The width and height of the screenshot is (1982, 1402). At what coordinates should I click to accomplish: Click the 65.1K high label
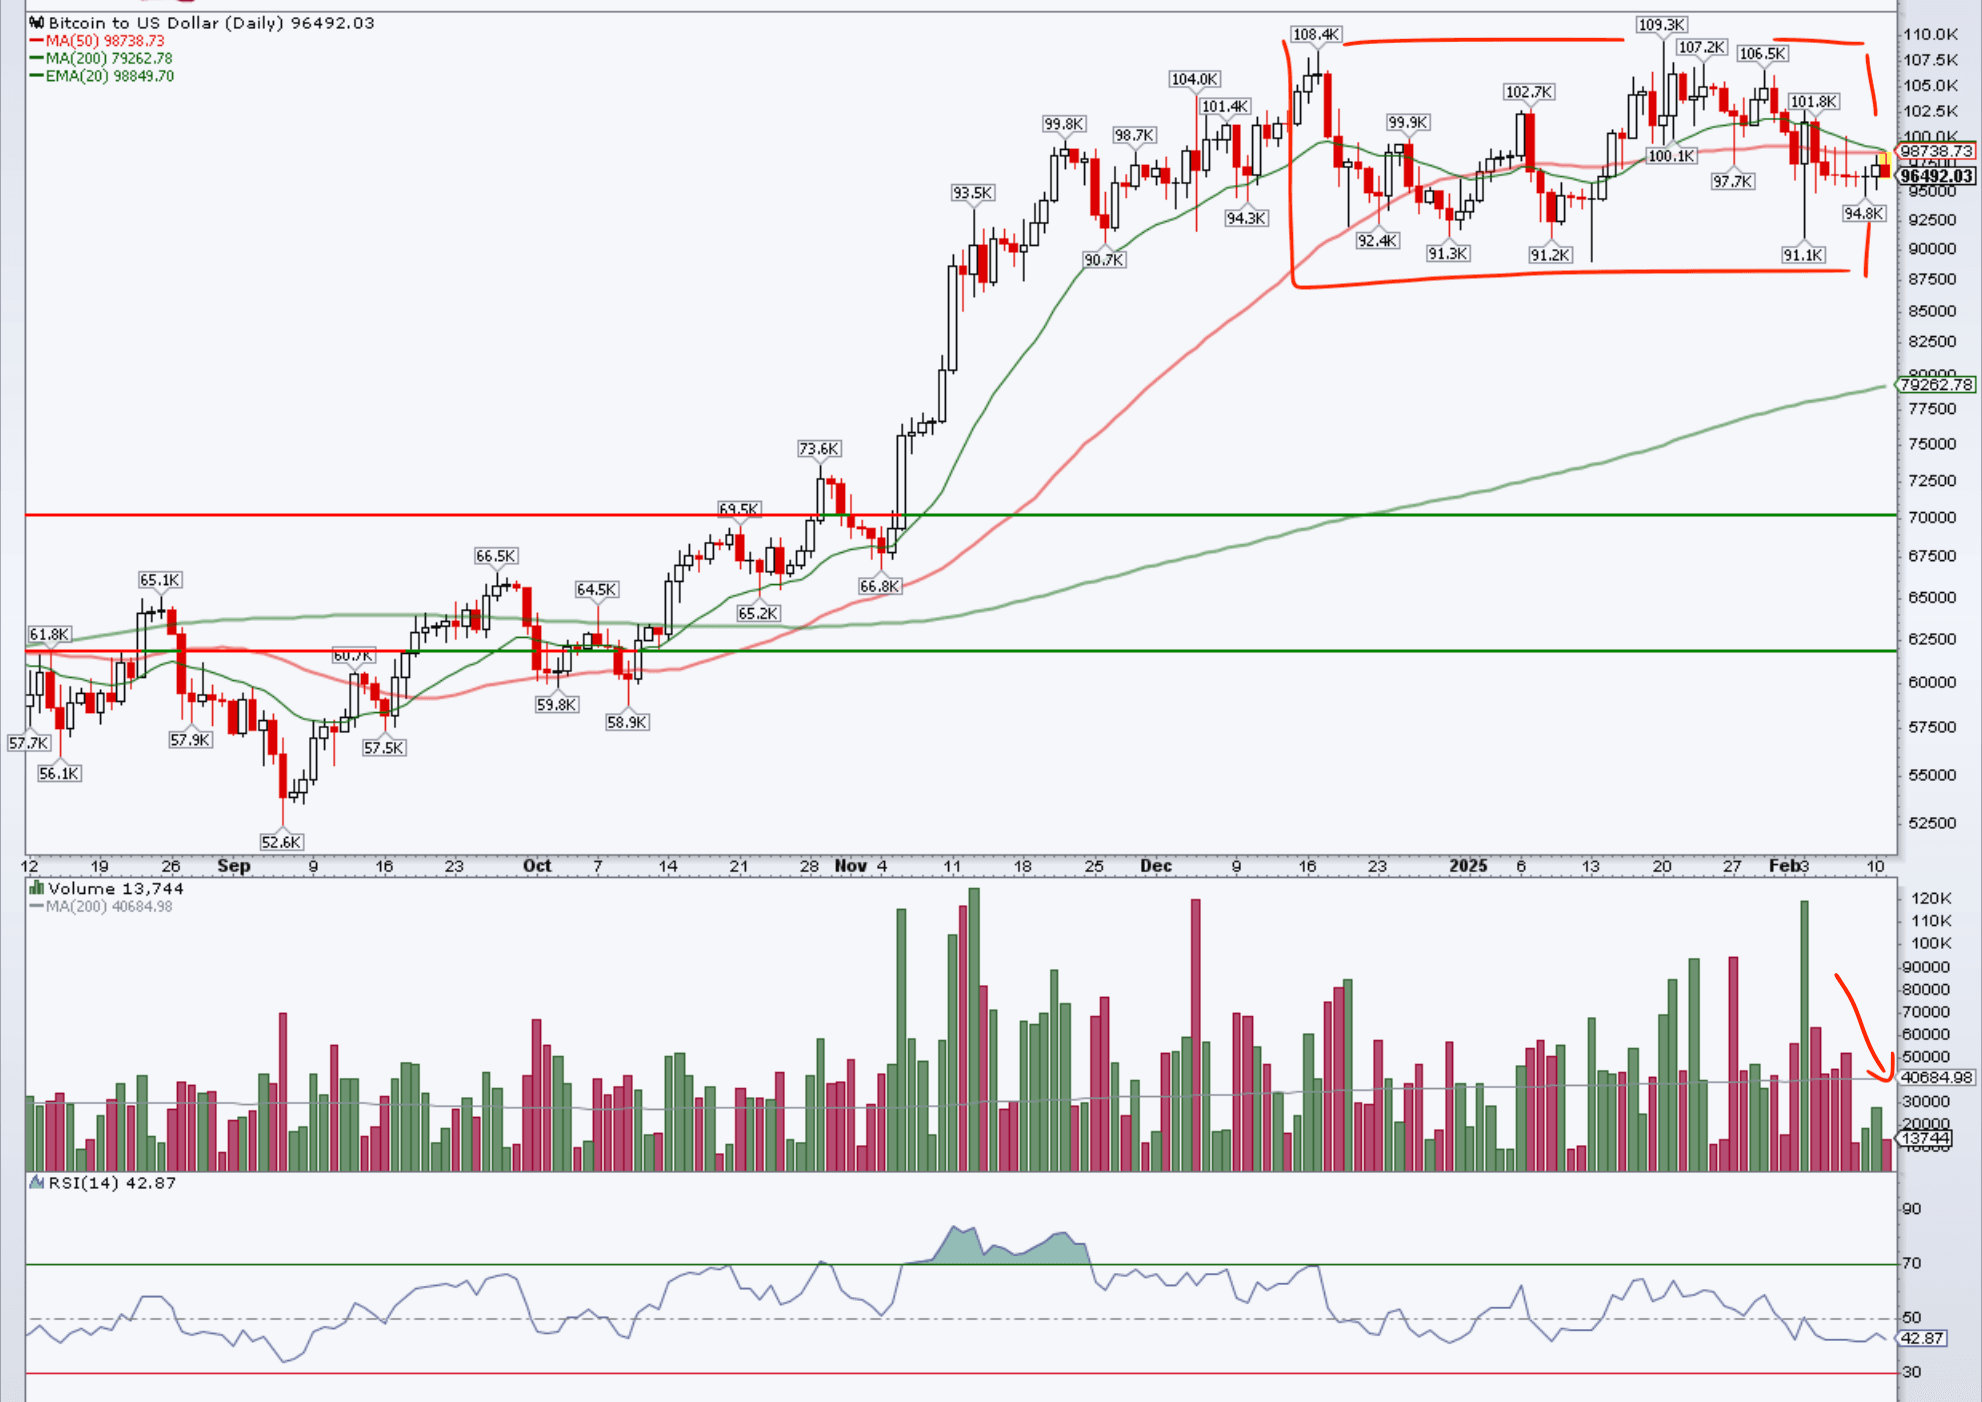click(160, 580)
